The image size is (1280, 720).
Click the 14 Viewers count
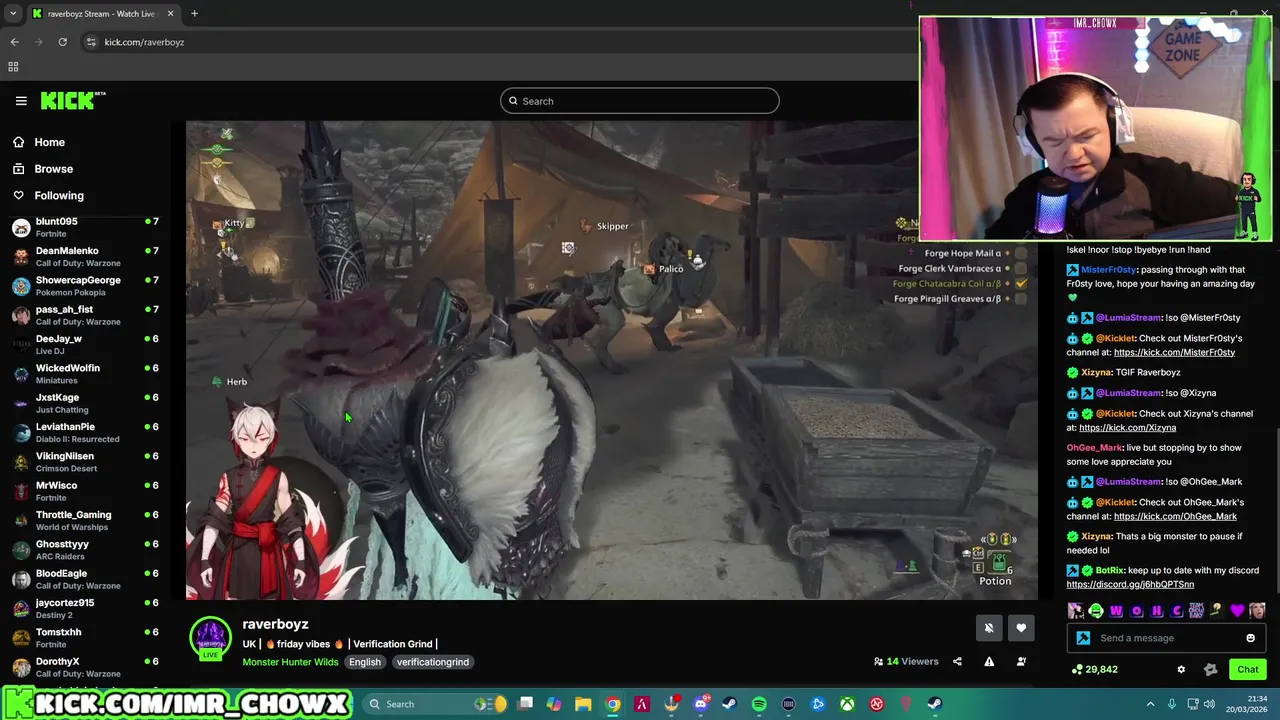[x=906, y=661]
